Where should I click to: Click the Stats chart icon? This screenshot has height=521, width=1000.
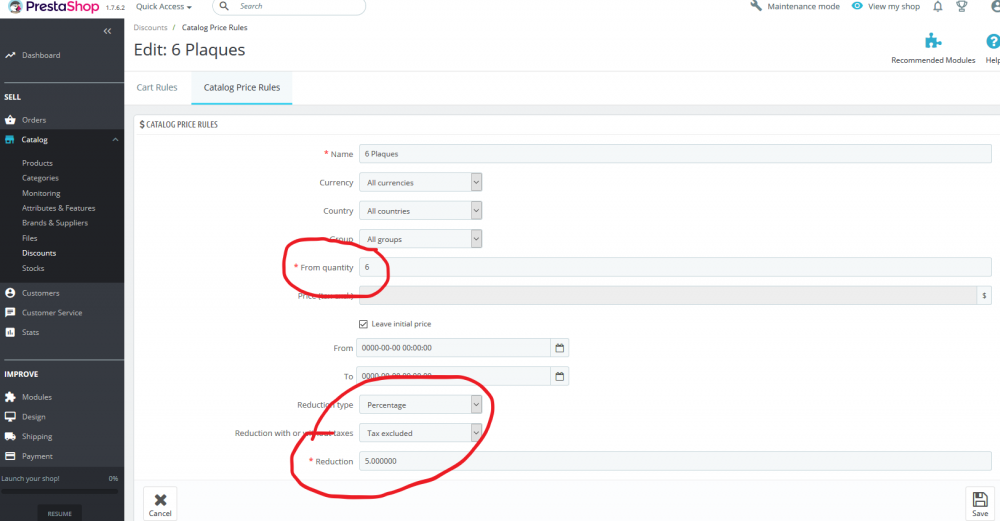[10, 332]
